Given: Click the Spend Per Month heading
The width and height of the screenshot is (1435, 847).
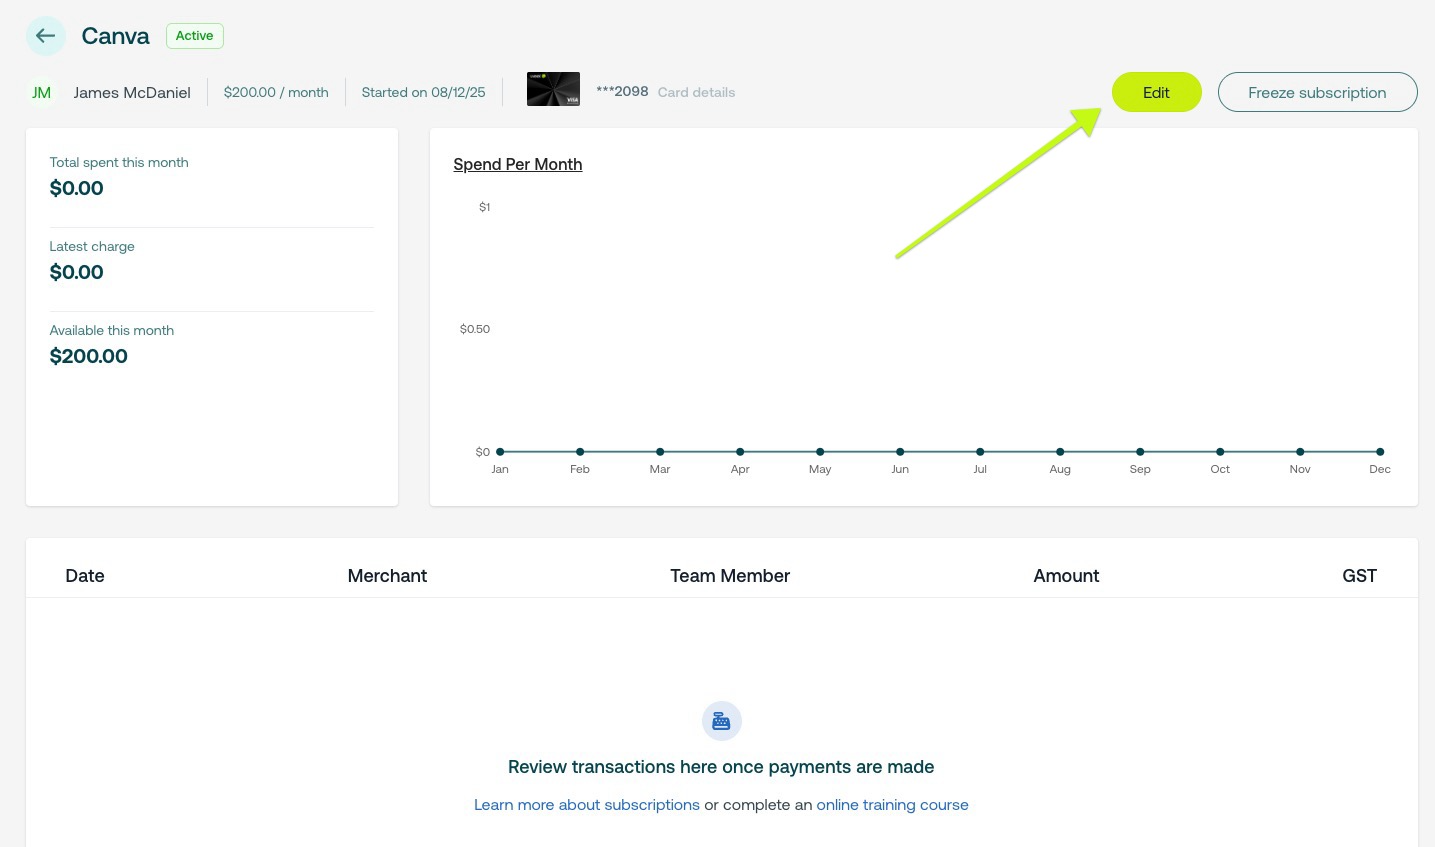Looking at the screenshot, I should pos(517,164).
